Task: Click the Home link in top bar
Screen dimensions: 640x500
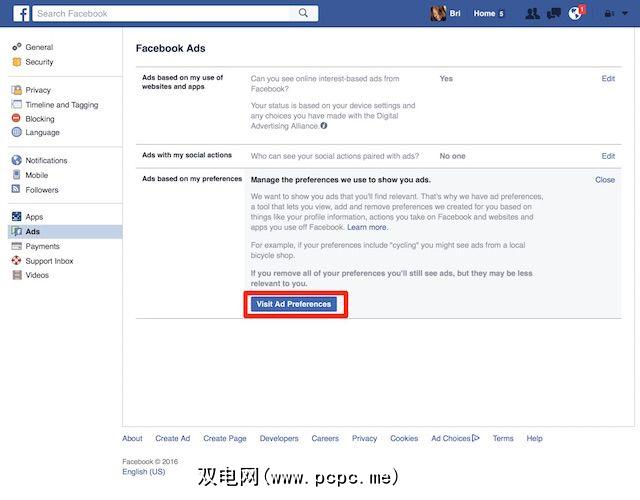Action: point(484,13)
